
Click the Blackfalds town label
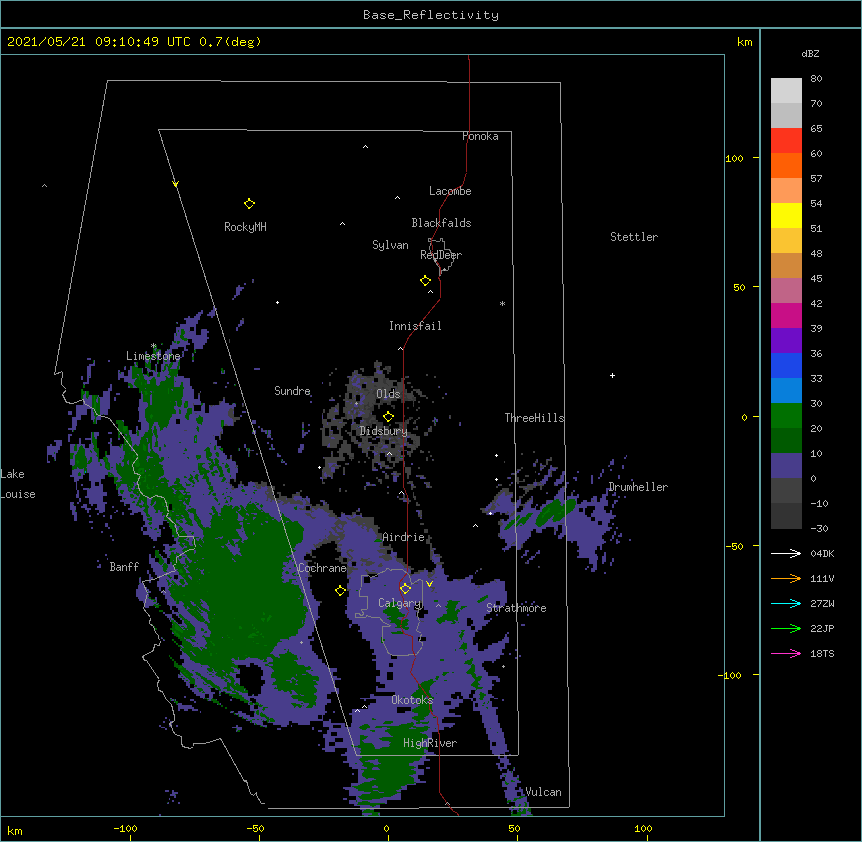[x=441, y=223]
